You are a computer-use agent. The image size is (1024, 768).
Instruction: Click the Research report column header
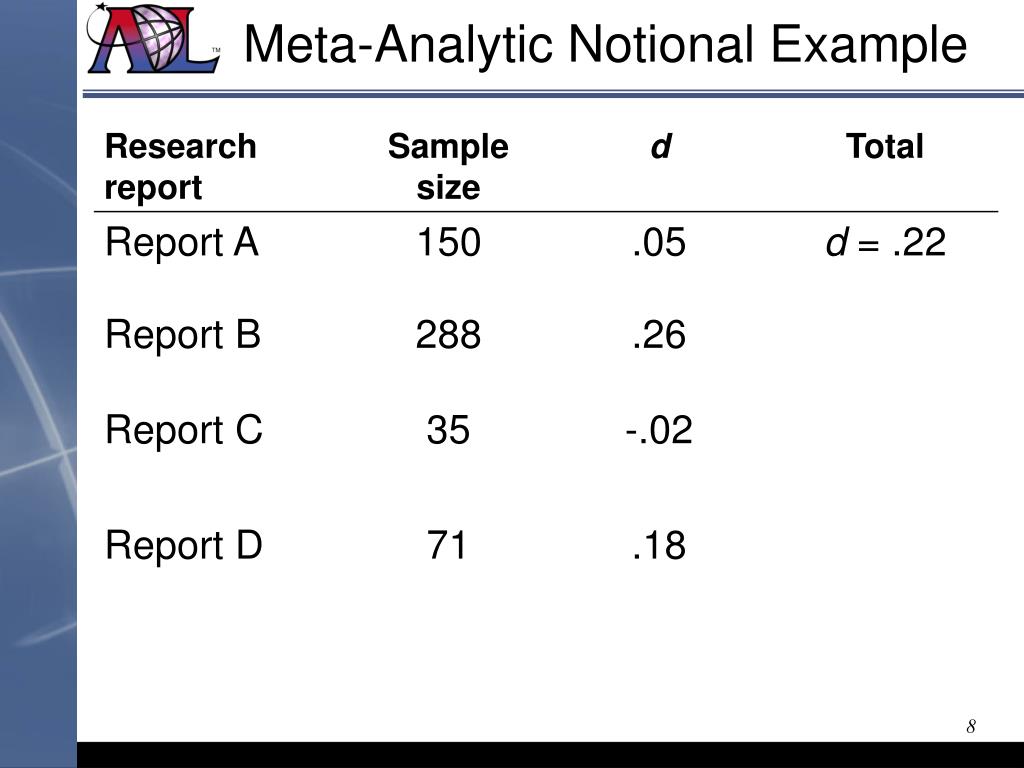180,167
